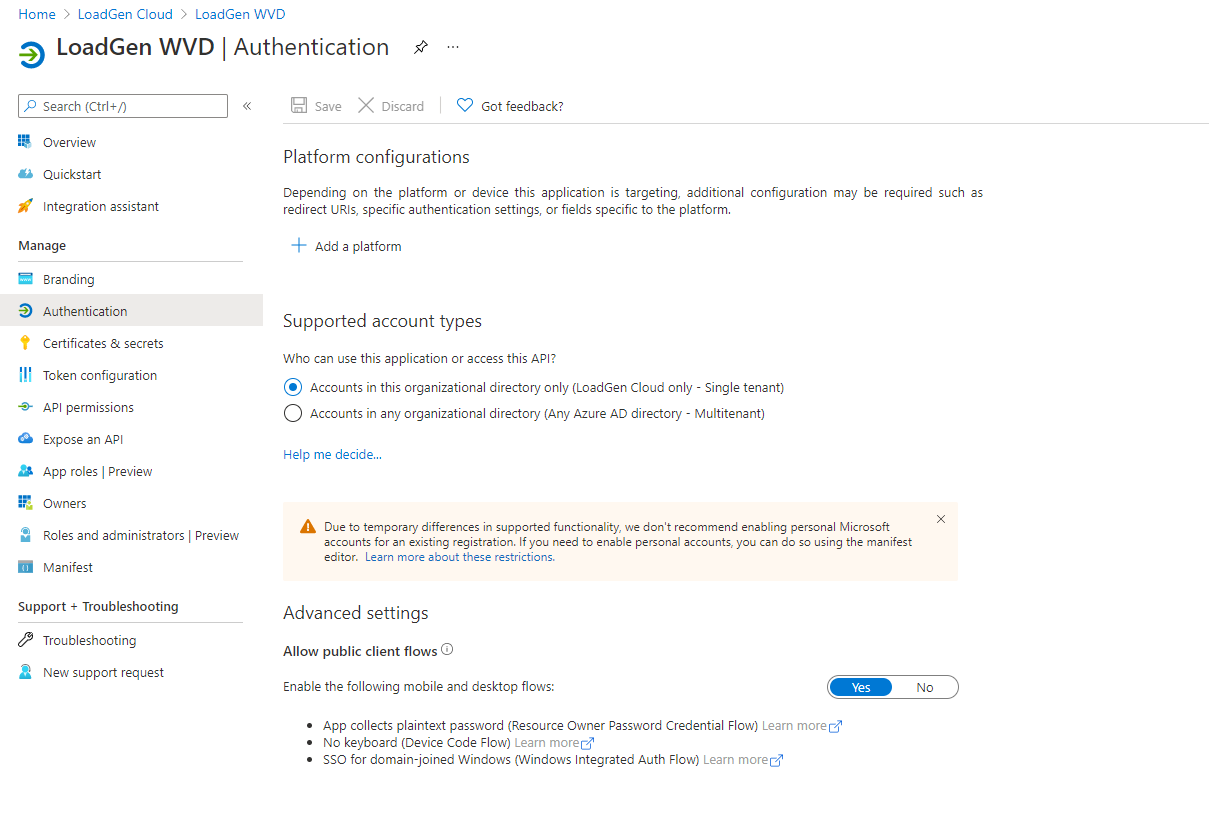Click the Certificates & secrets key icon
This screenshot has height=822, width=1209.
pyautogui.click(x=26, y=343)
